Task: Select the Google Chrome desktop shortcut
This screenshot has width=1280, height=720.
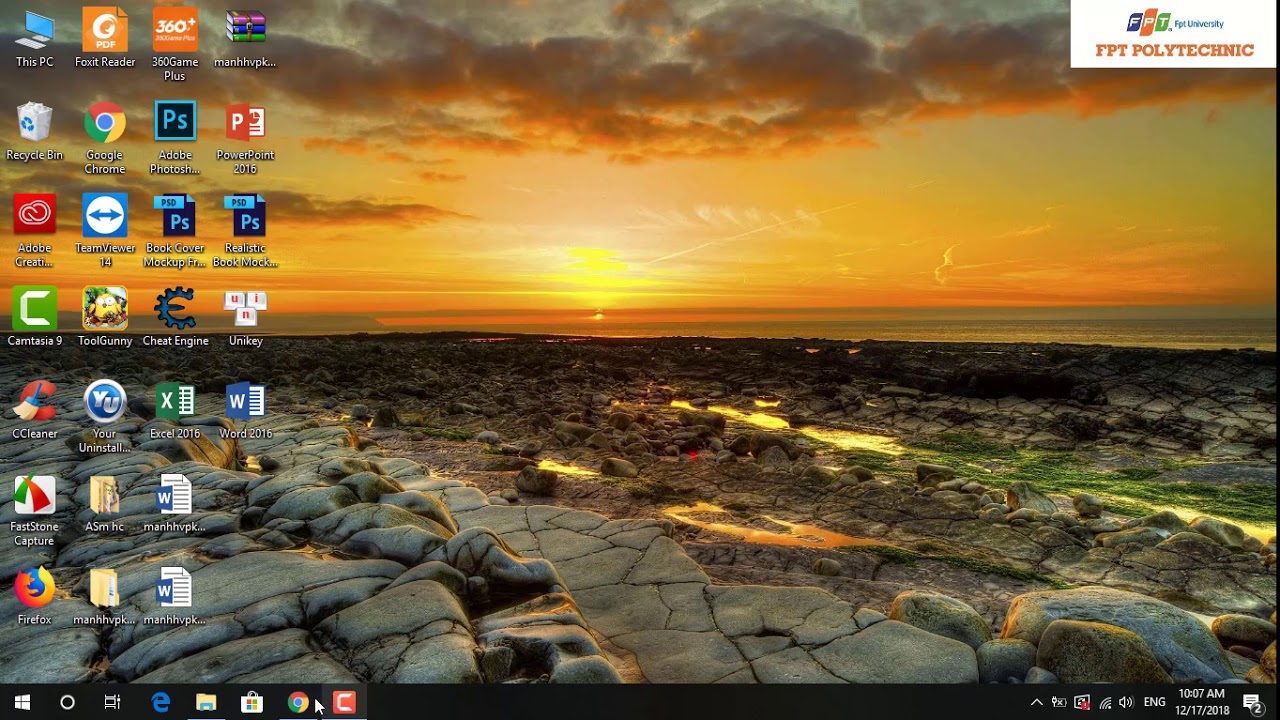Action: coord(105,139)
